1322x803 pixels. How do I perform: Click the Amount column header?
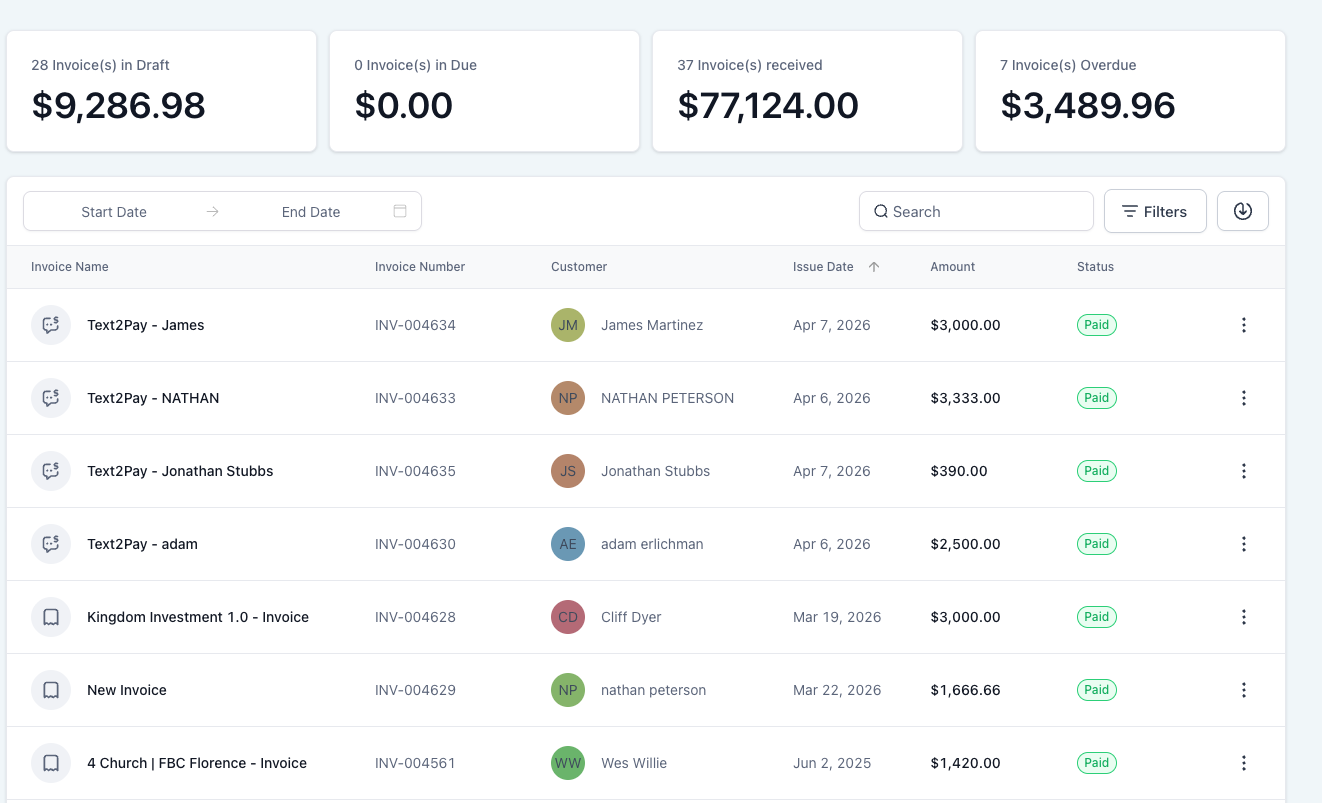click(x=953, y=267)
